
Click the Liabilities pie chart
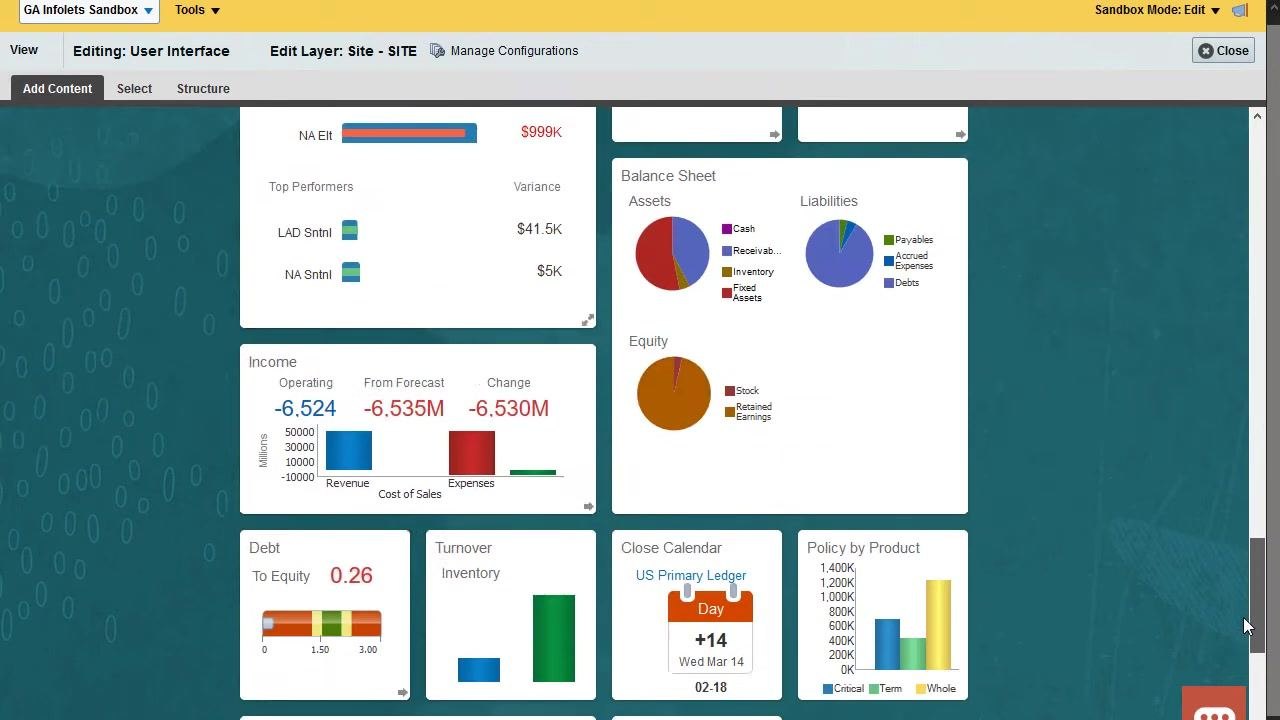coord(839,254)
